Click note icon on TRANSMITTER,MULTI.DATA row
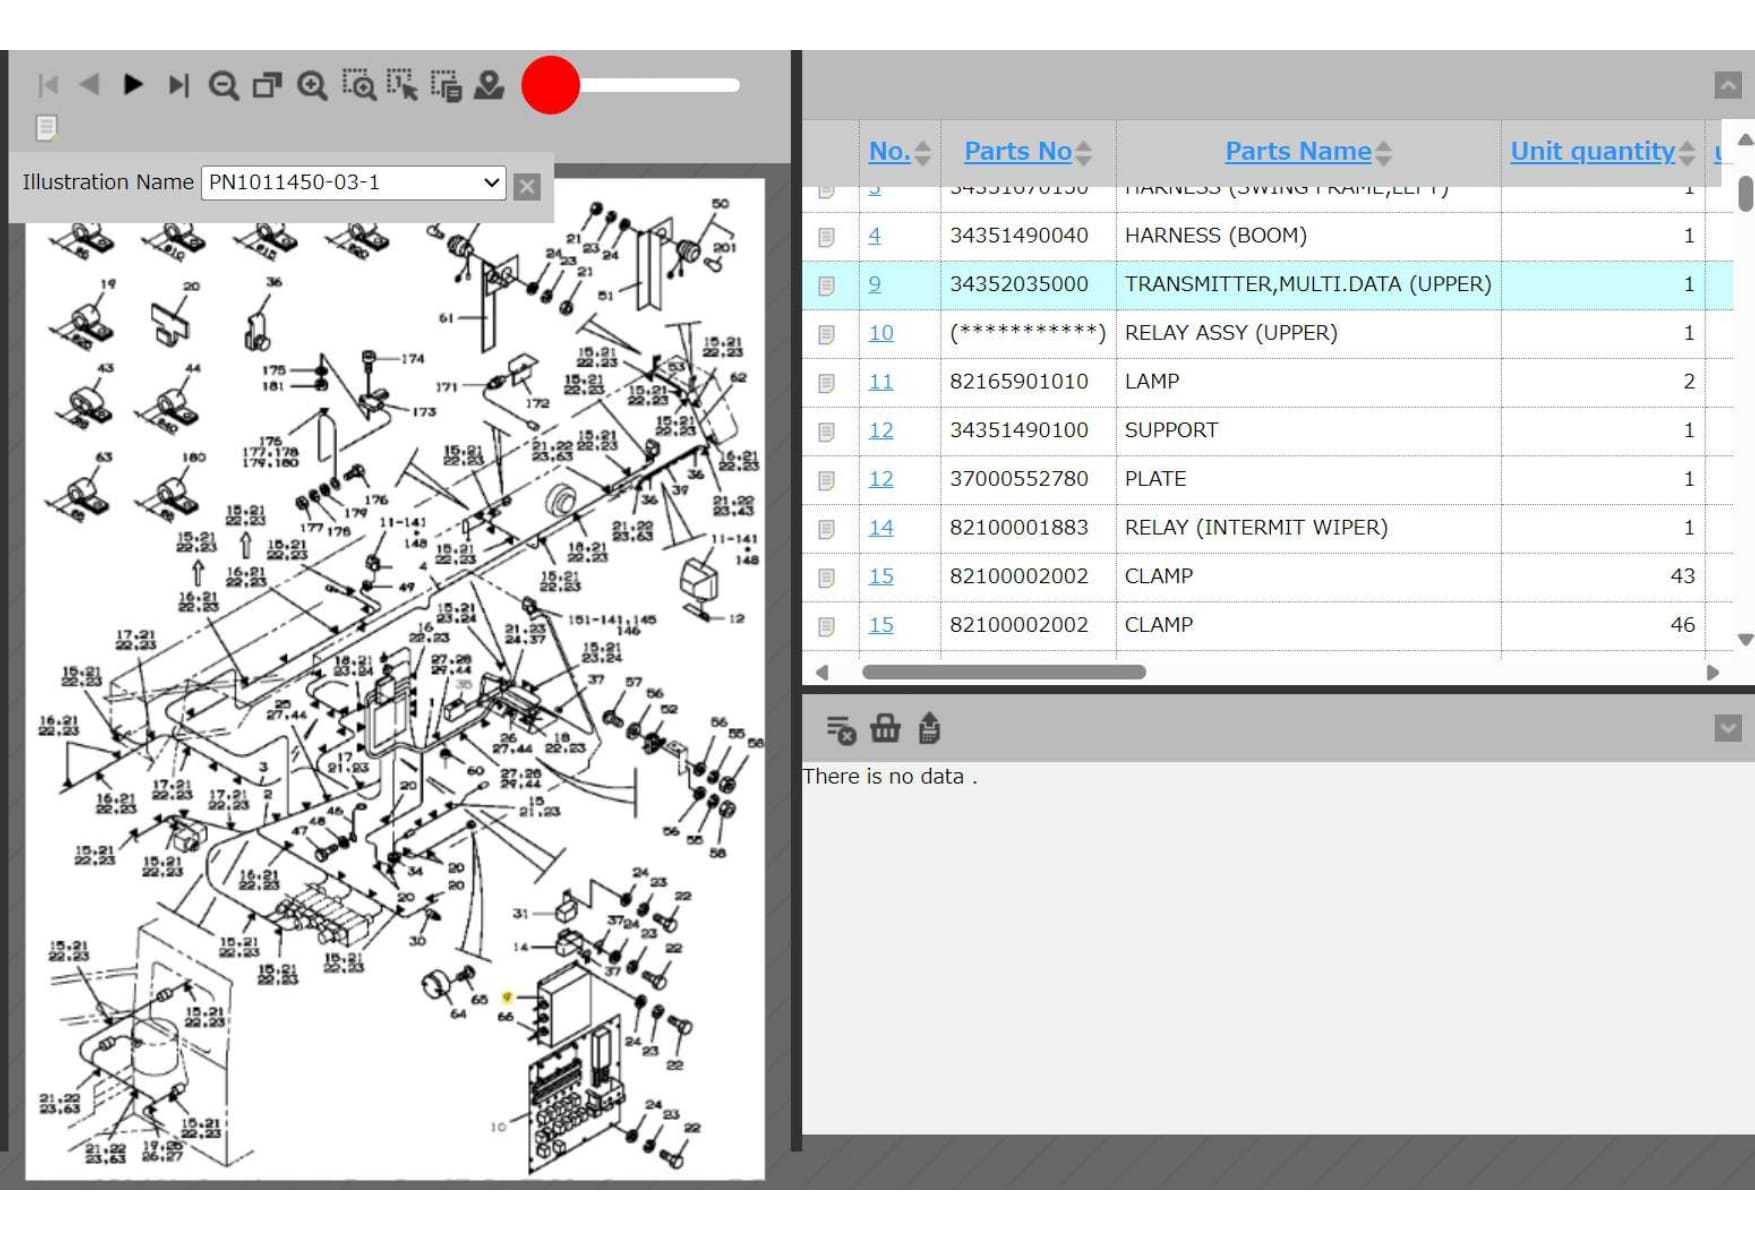This screenshot has width=1755, height=1240. tap(826, 286)
